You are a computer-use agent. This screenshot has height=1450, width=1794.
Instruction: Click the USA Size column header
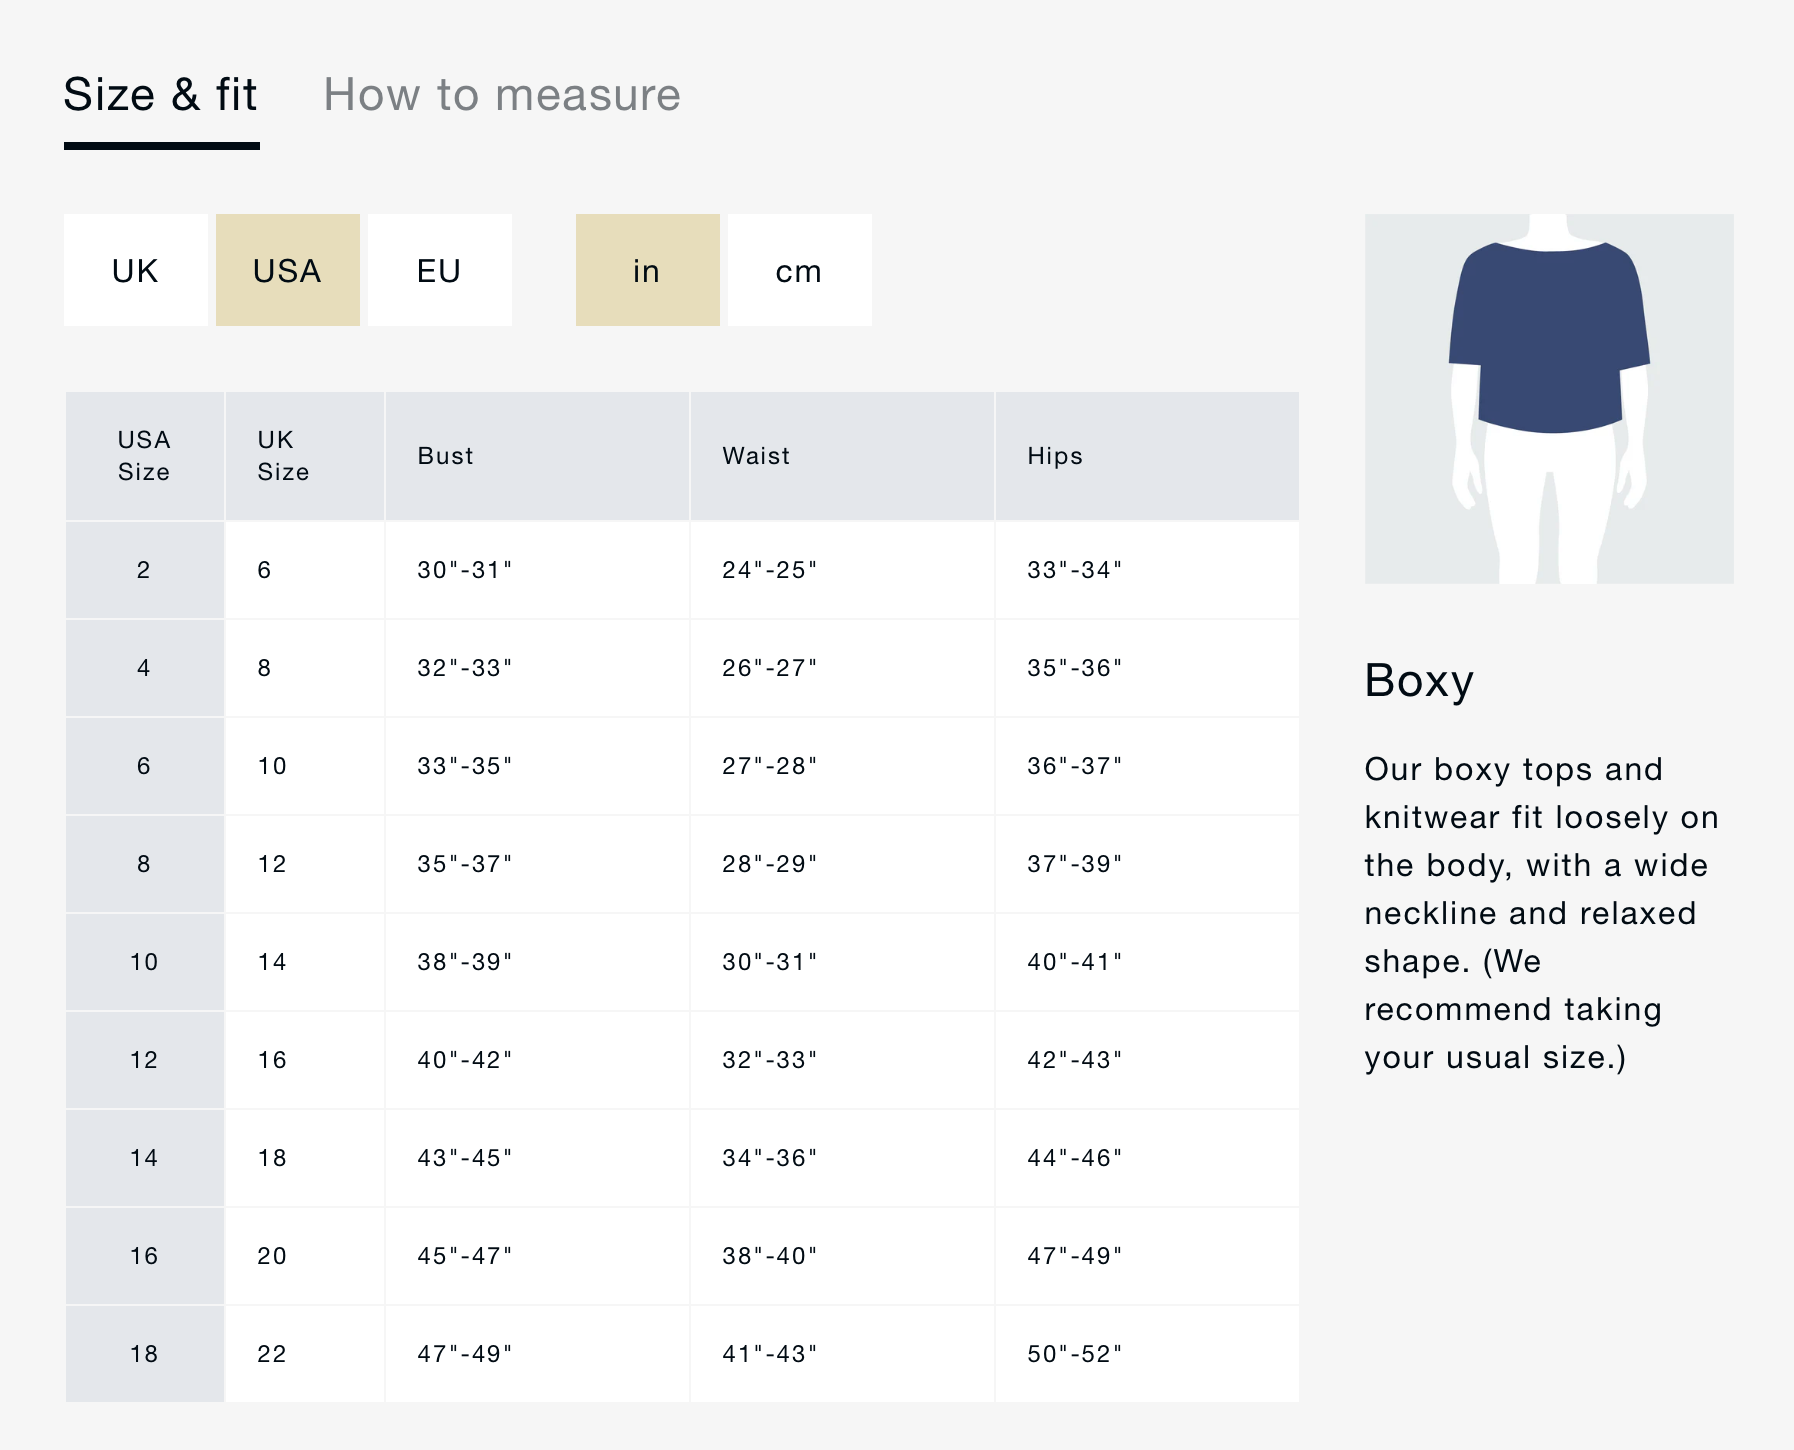[144, 456]
